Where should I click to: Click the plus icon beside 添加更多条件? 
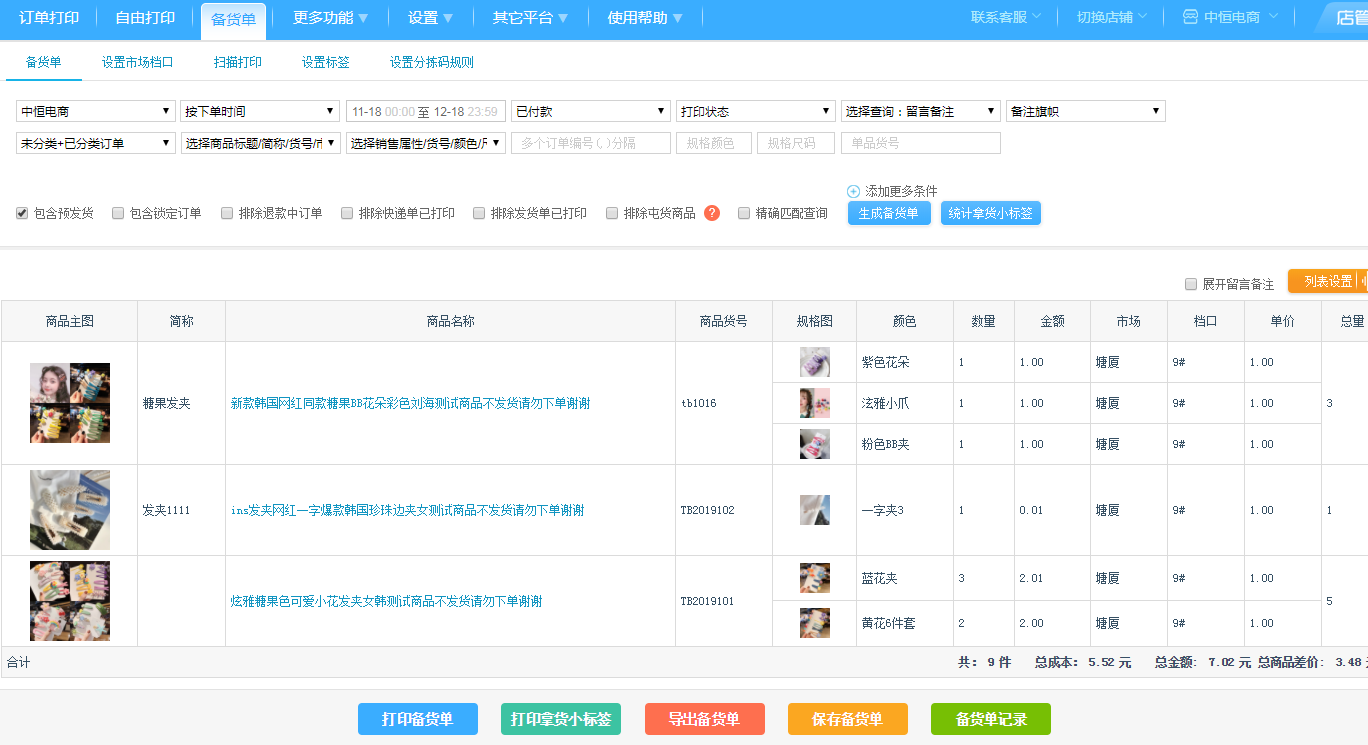(x=853, y=191)
